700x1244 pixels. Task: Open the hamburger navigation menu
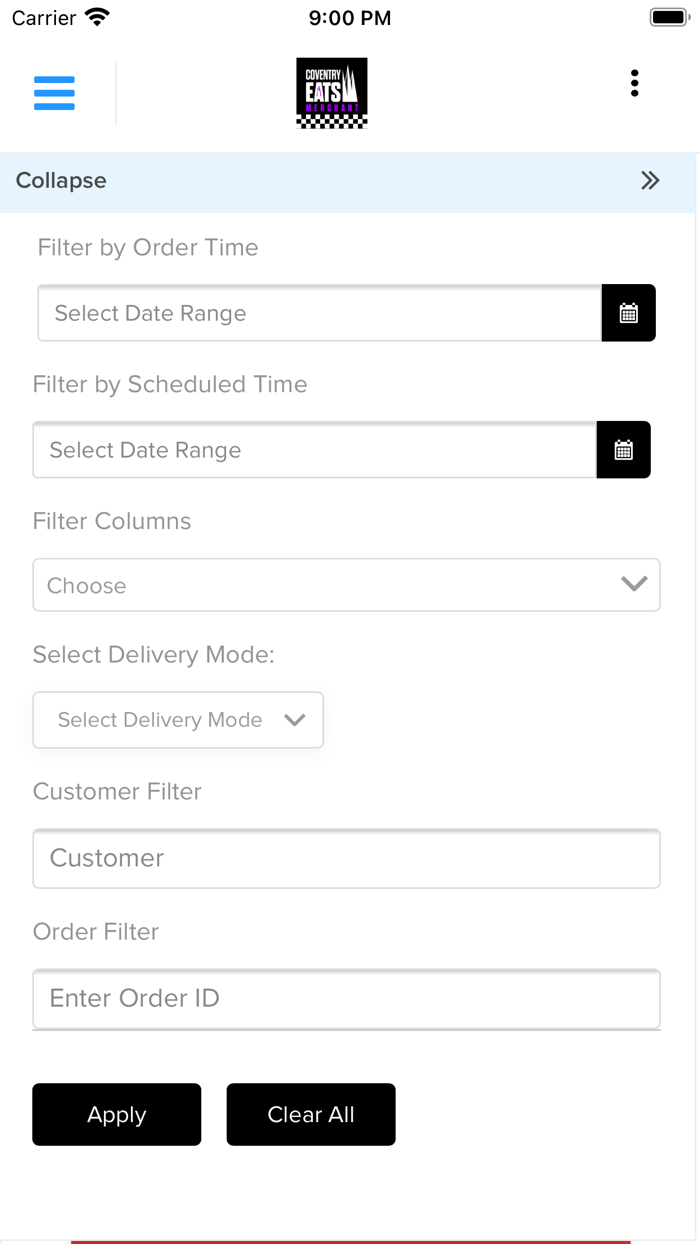coord(54,93)
